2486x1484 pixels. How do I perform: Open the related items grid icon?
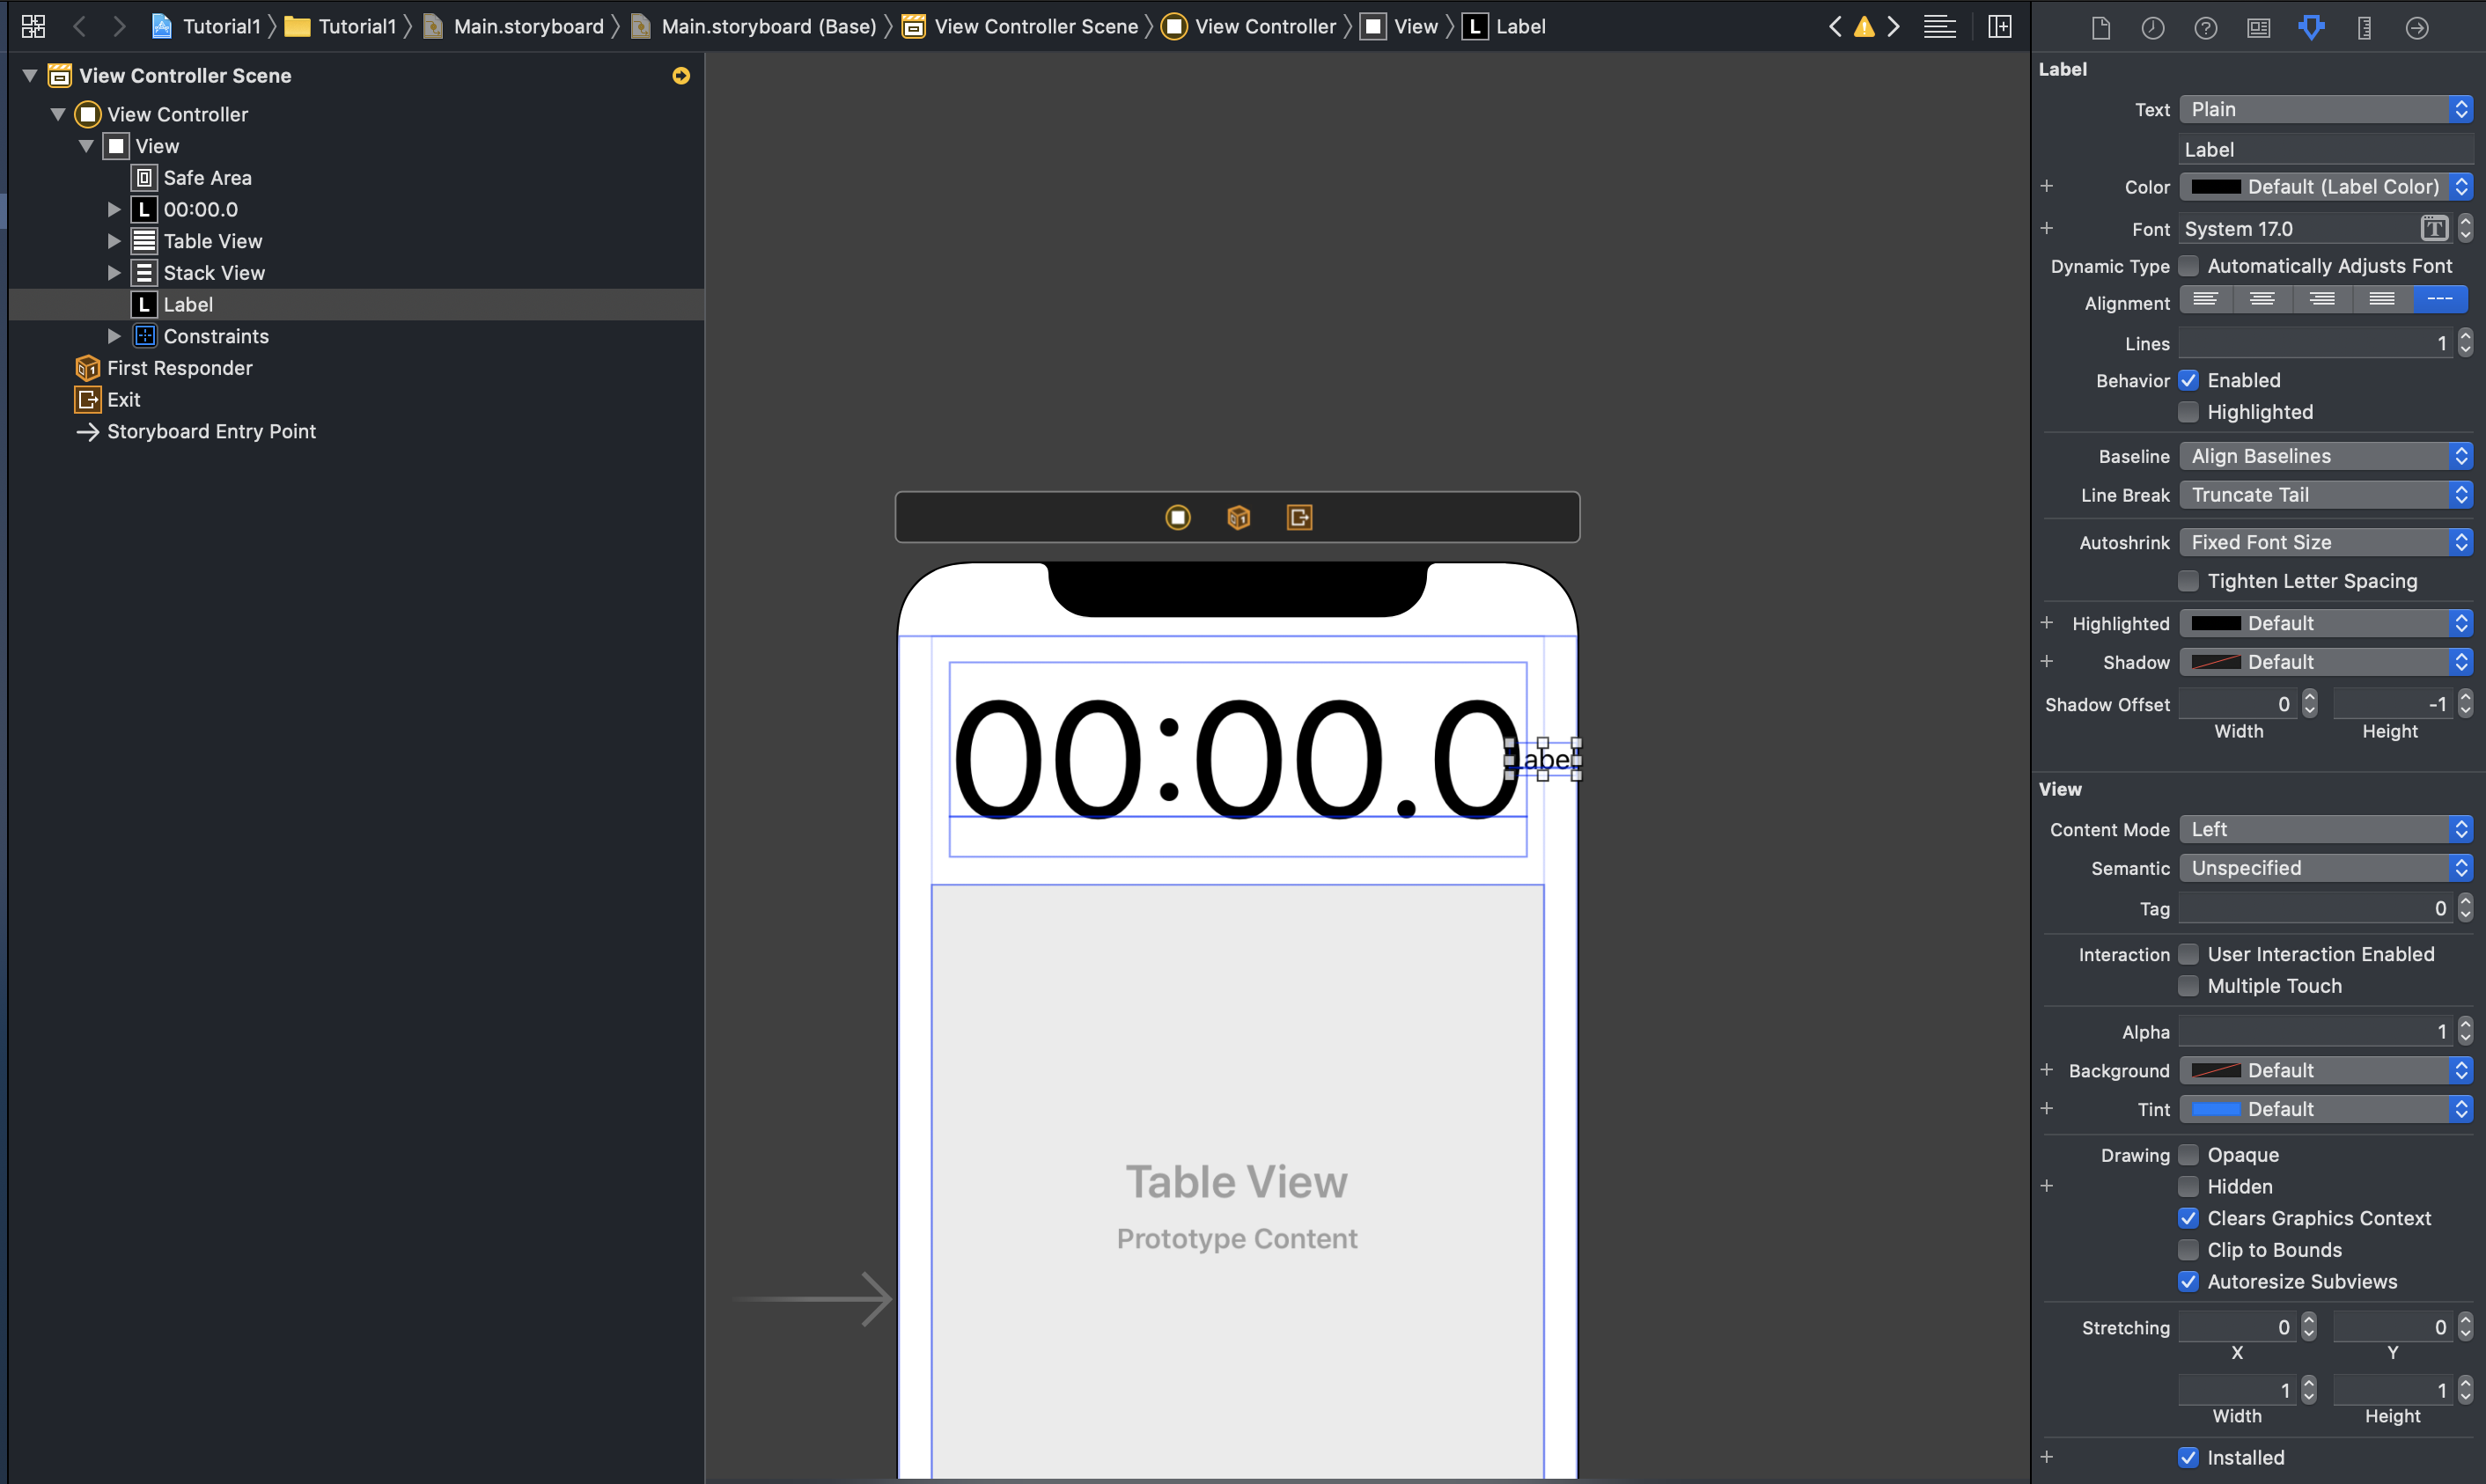pyautogui.click(x=33, y=27)
